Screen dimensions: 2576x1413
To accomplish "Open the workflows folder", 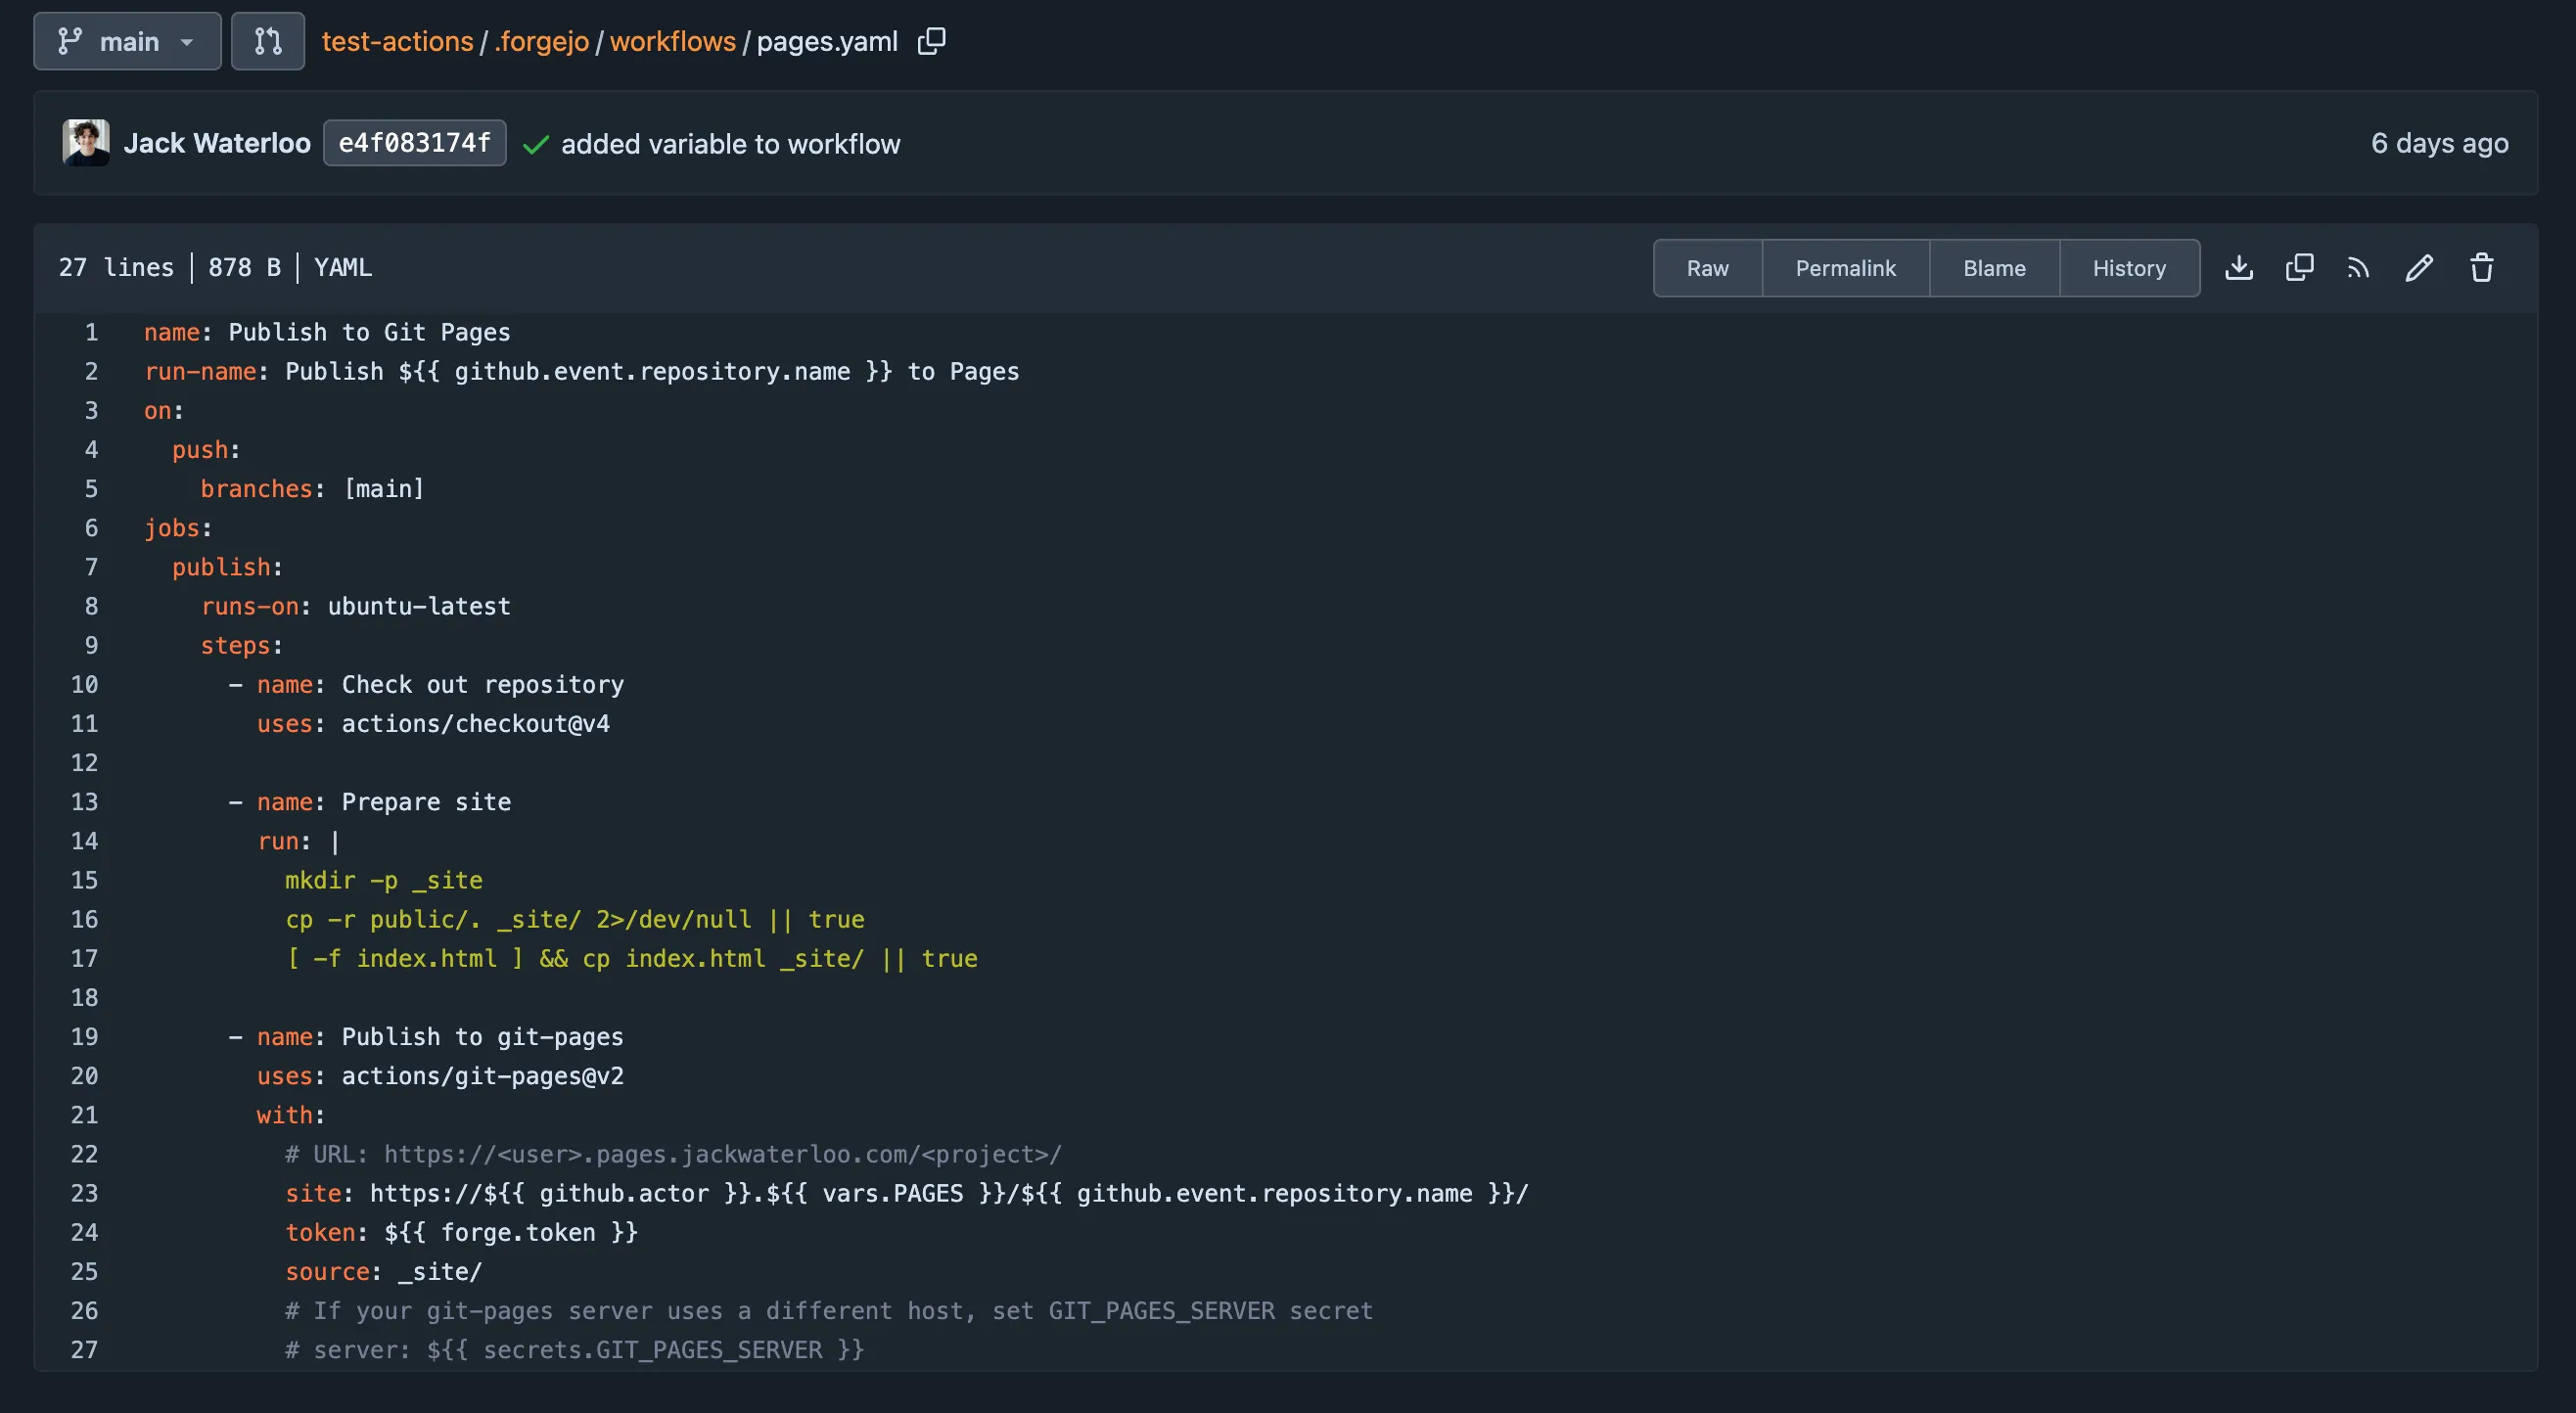I will [673, 41].
